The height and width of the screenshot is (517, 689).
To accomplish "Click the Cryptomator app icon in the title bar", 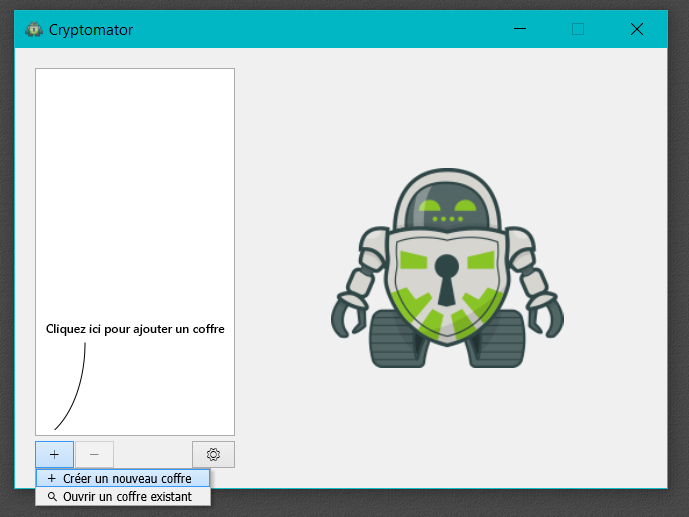I will click(x=34, y=30).
